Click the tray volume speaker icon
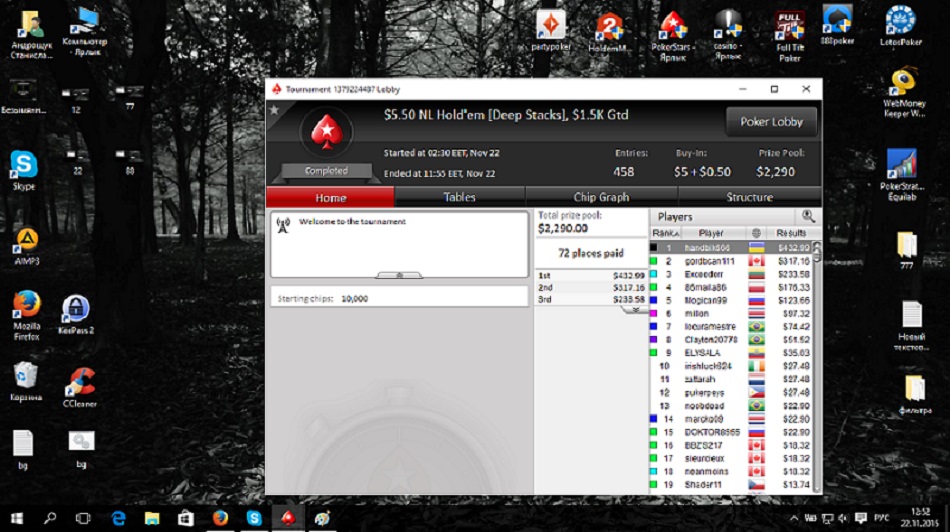The height and width of the screenshot is (532, 950). (843, 518)
